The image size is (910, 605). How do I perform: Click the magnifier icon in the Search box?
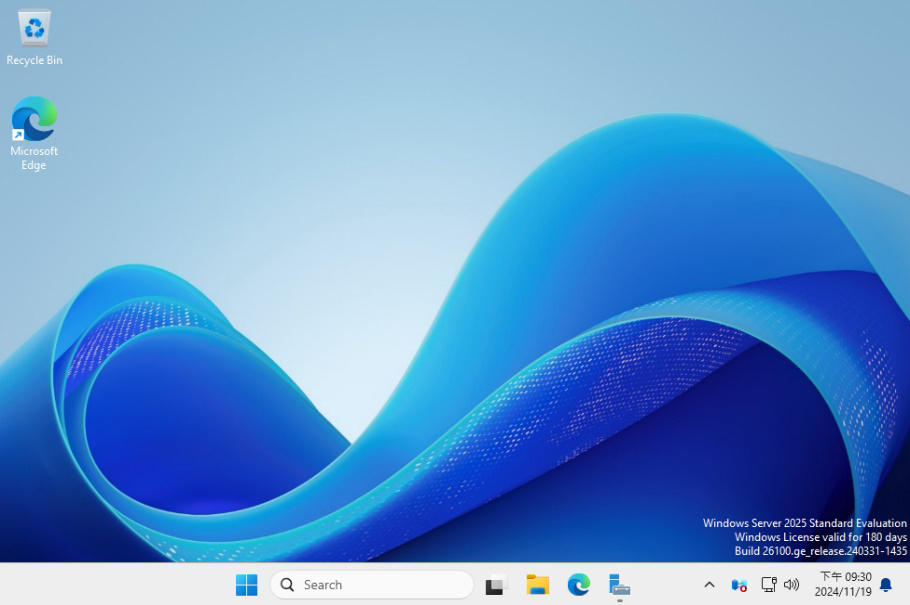[x=287, y=585]
